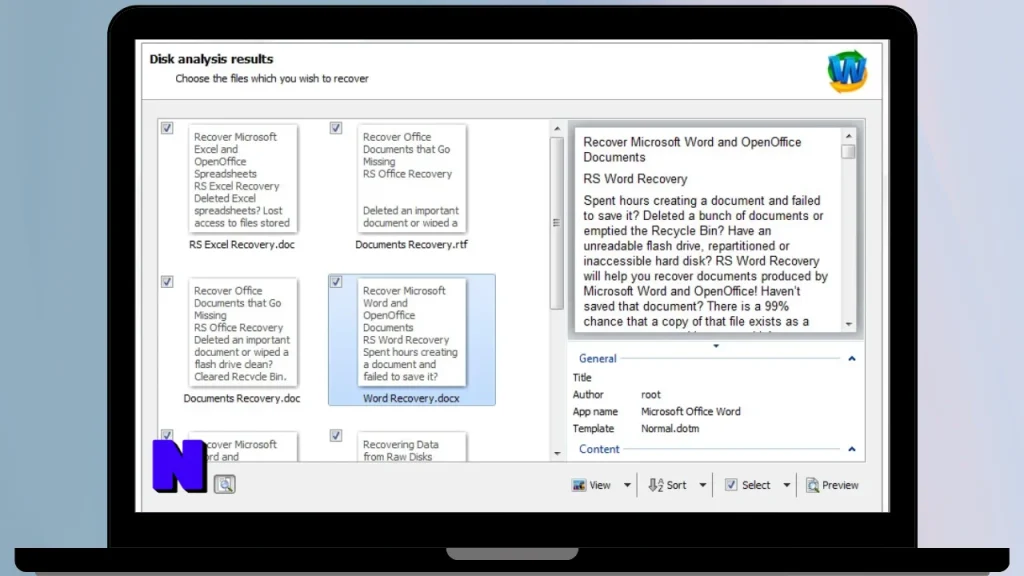
Task: Click the magnifier search icon at bottom left
Action: point(225,485)
